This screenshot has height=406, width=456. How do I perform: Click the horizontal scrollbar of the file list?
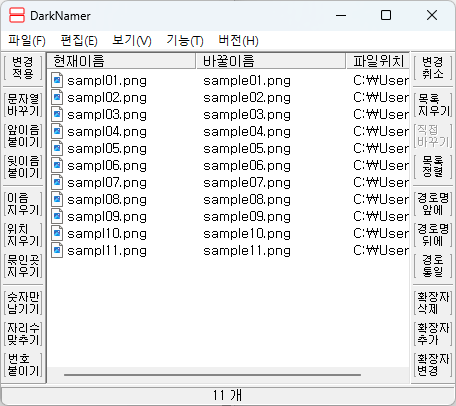tap(212, 375)
